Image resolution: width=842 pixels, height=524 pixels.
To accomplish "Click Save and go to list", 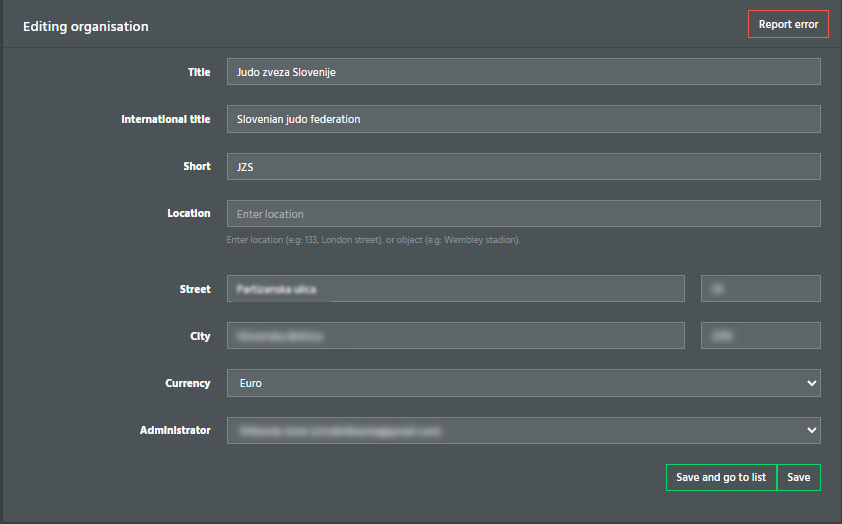I will coord(721,477).
